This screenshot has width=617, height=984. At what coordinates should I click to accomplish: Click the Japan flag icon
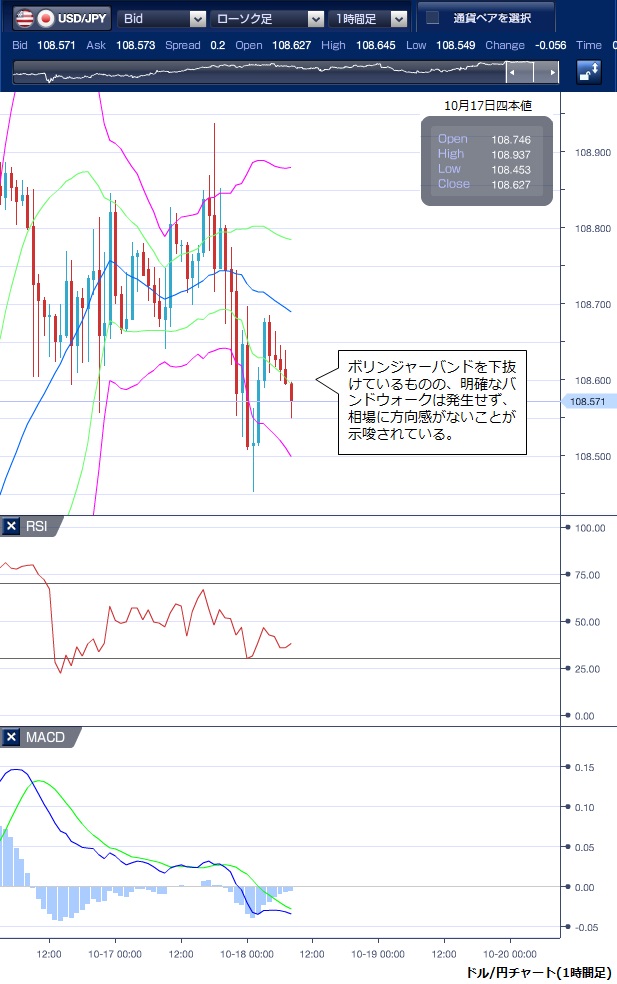(x=45, y=18)
